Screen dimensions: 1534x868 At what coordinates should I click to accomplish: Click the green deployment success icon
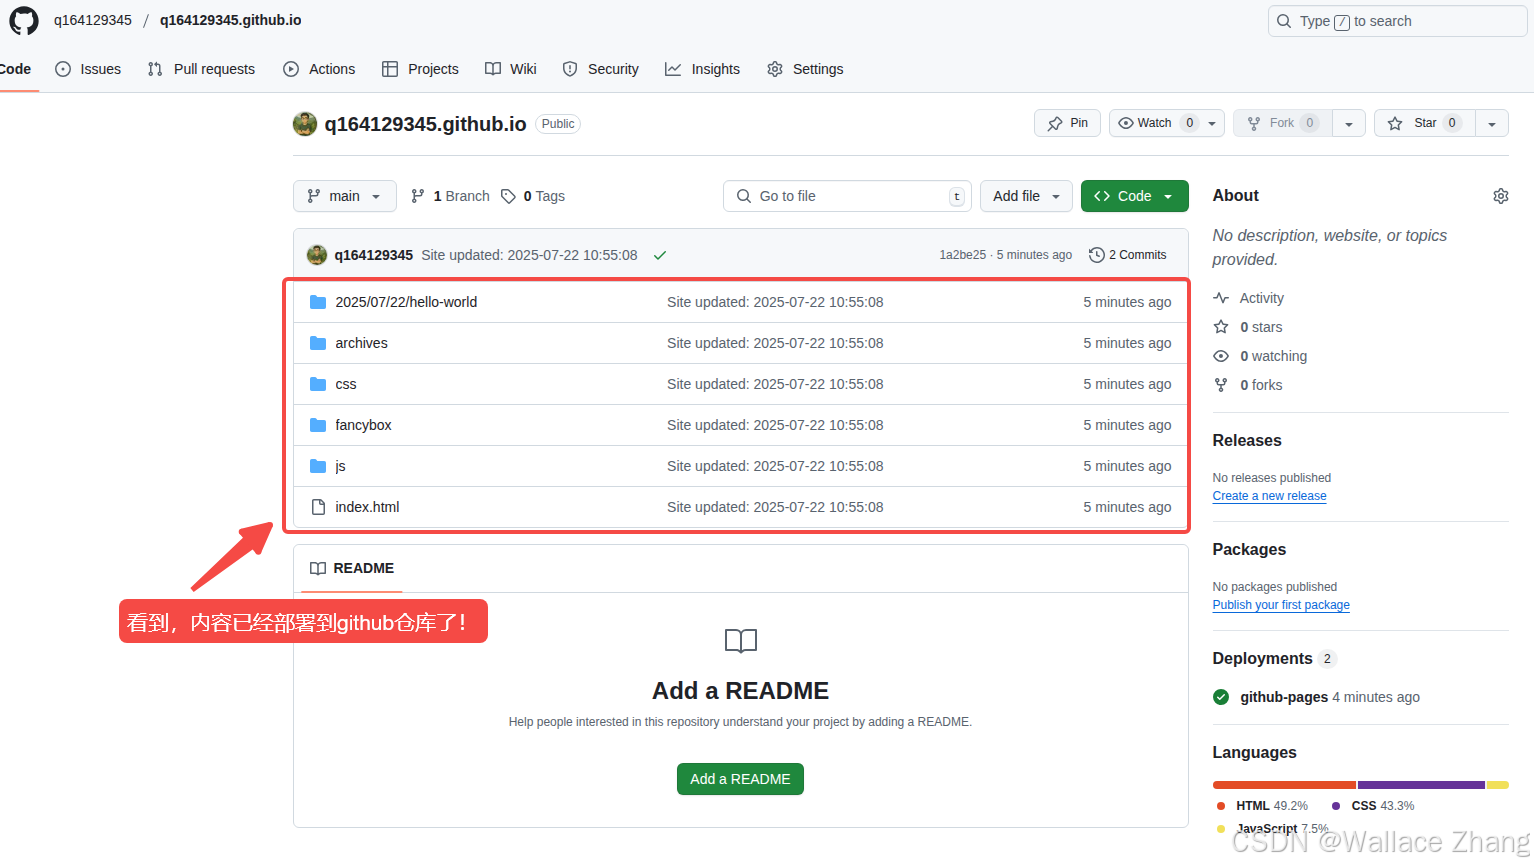pyautogui.click(x=1221, y=697)
